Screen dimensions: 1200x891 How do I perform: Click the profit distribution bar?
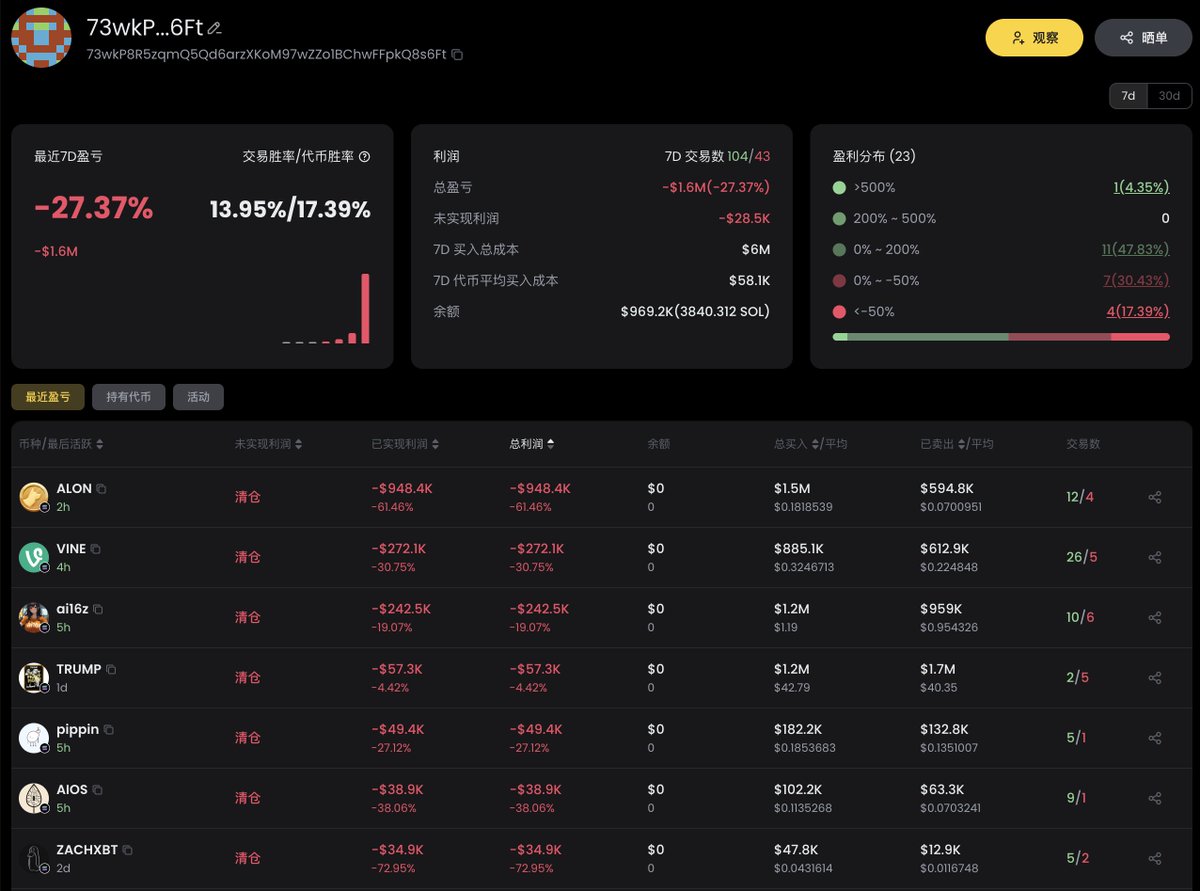pyautogui.click(x=1001, y=337)
